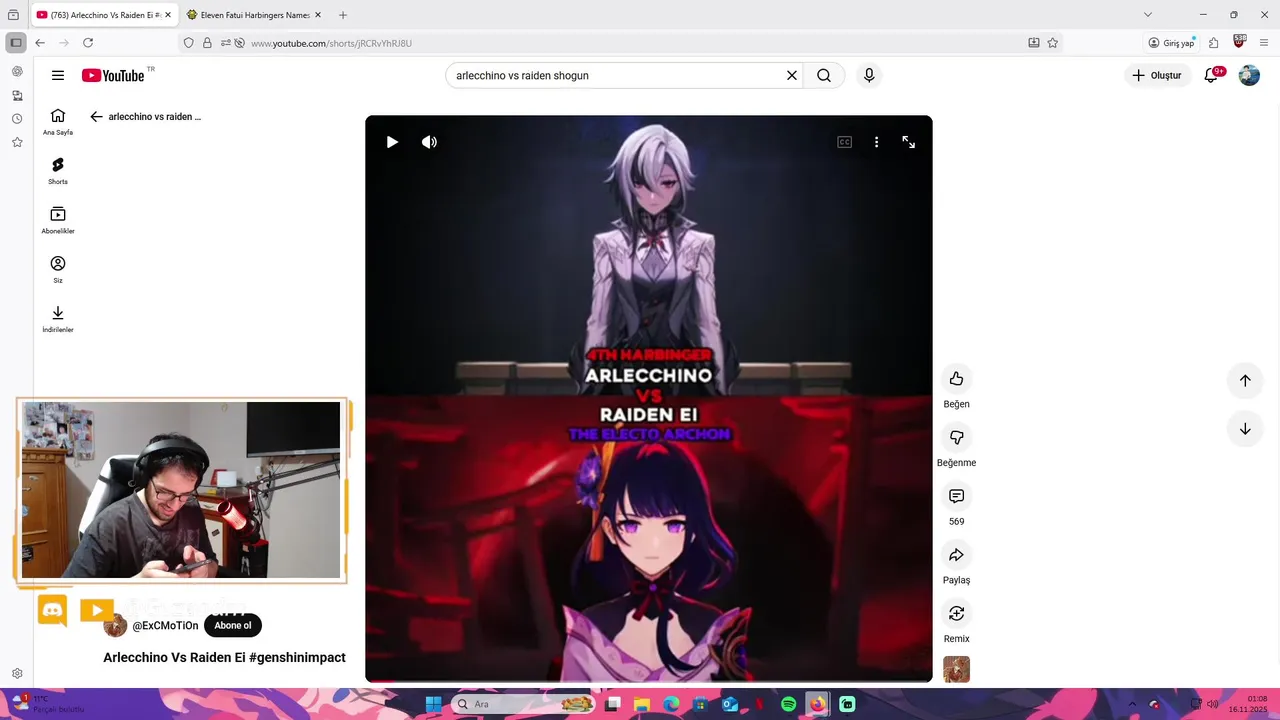Open Shorts in the sidebar
The height and width of the screenshot is (720, 1280).
tap(58, 171)
